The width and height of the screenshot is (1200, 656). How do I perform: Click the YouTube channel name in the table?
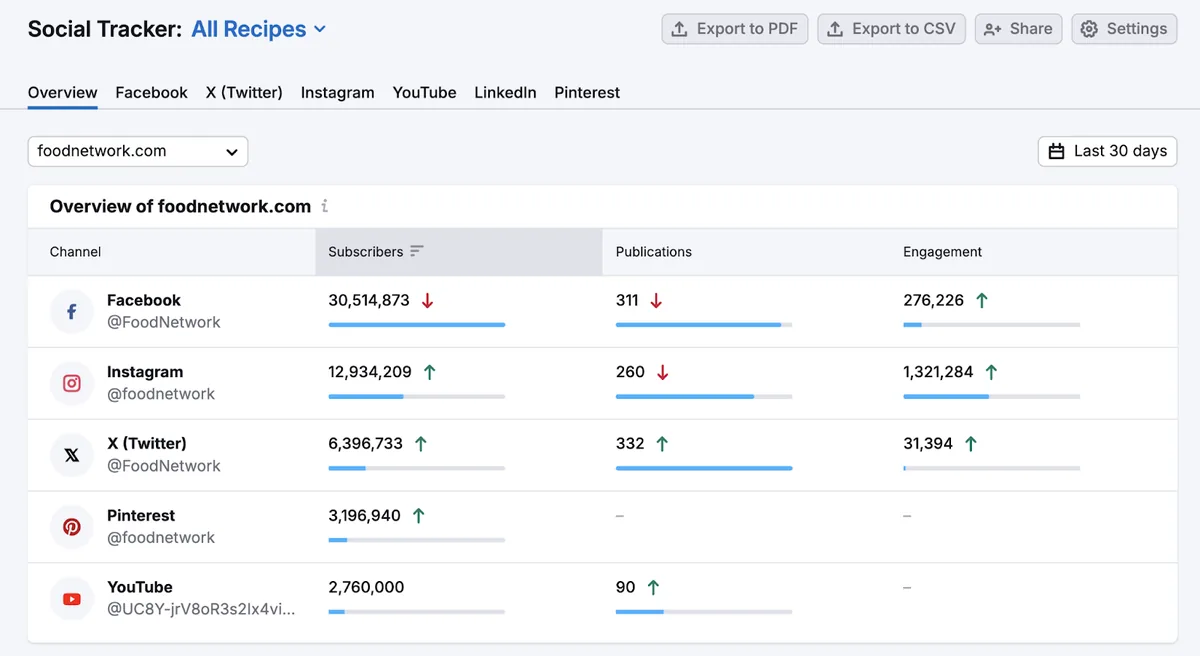pyautogui.click(x=140, y=588)
